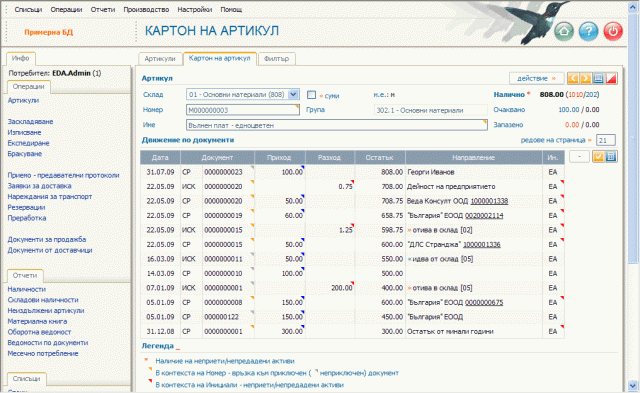Switch to the Филтър tab

point(276,59)
